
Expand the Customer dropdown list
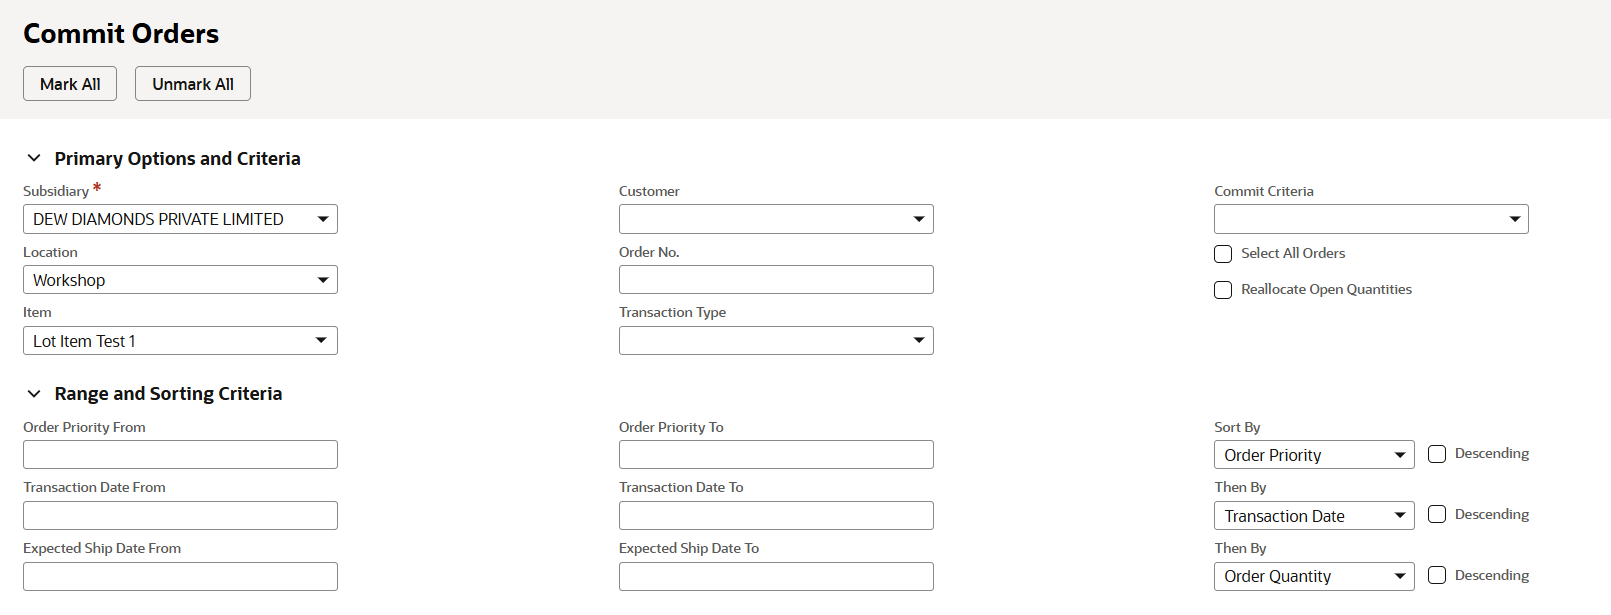click(x=776, y=219)
